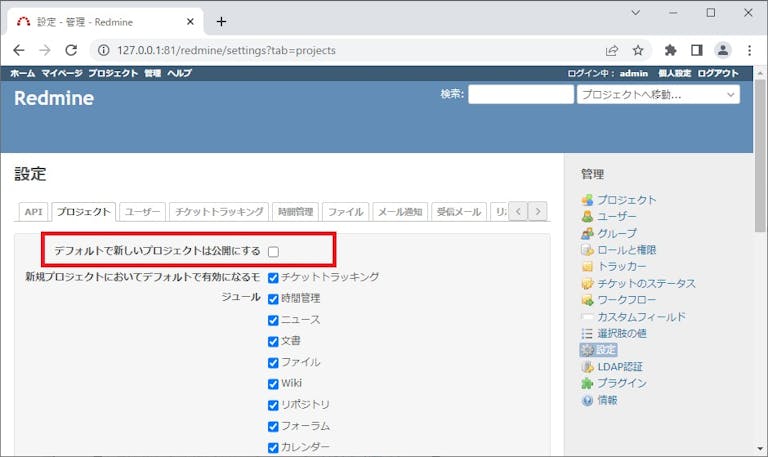Go back with the browser back arrow

[19, 50]
